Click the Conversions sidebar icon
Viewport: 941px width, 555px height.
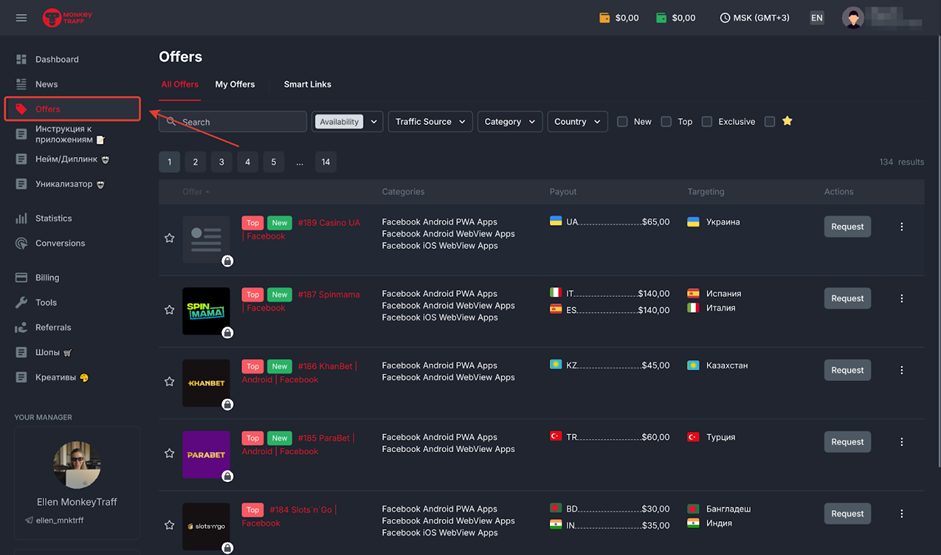click(x=22, y=243)
